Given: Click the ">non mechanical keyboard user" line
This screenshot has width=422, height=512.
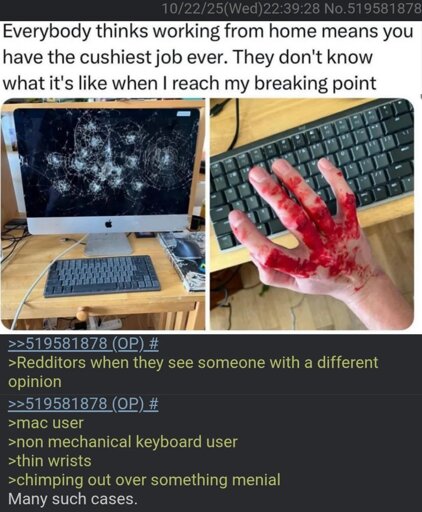Looking at the screenshot, I should coord(123,442).
